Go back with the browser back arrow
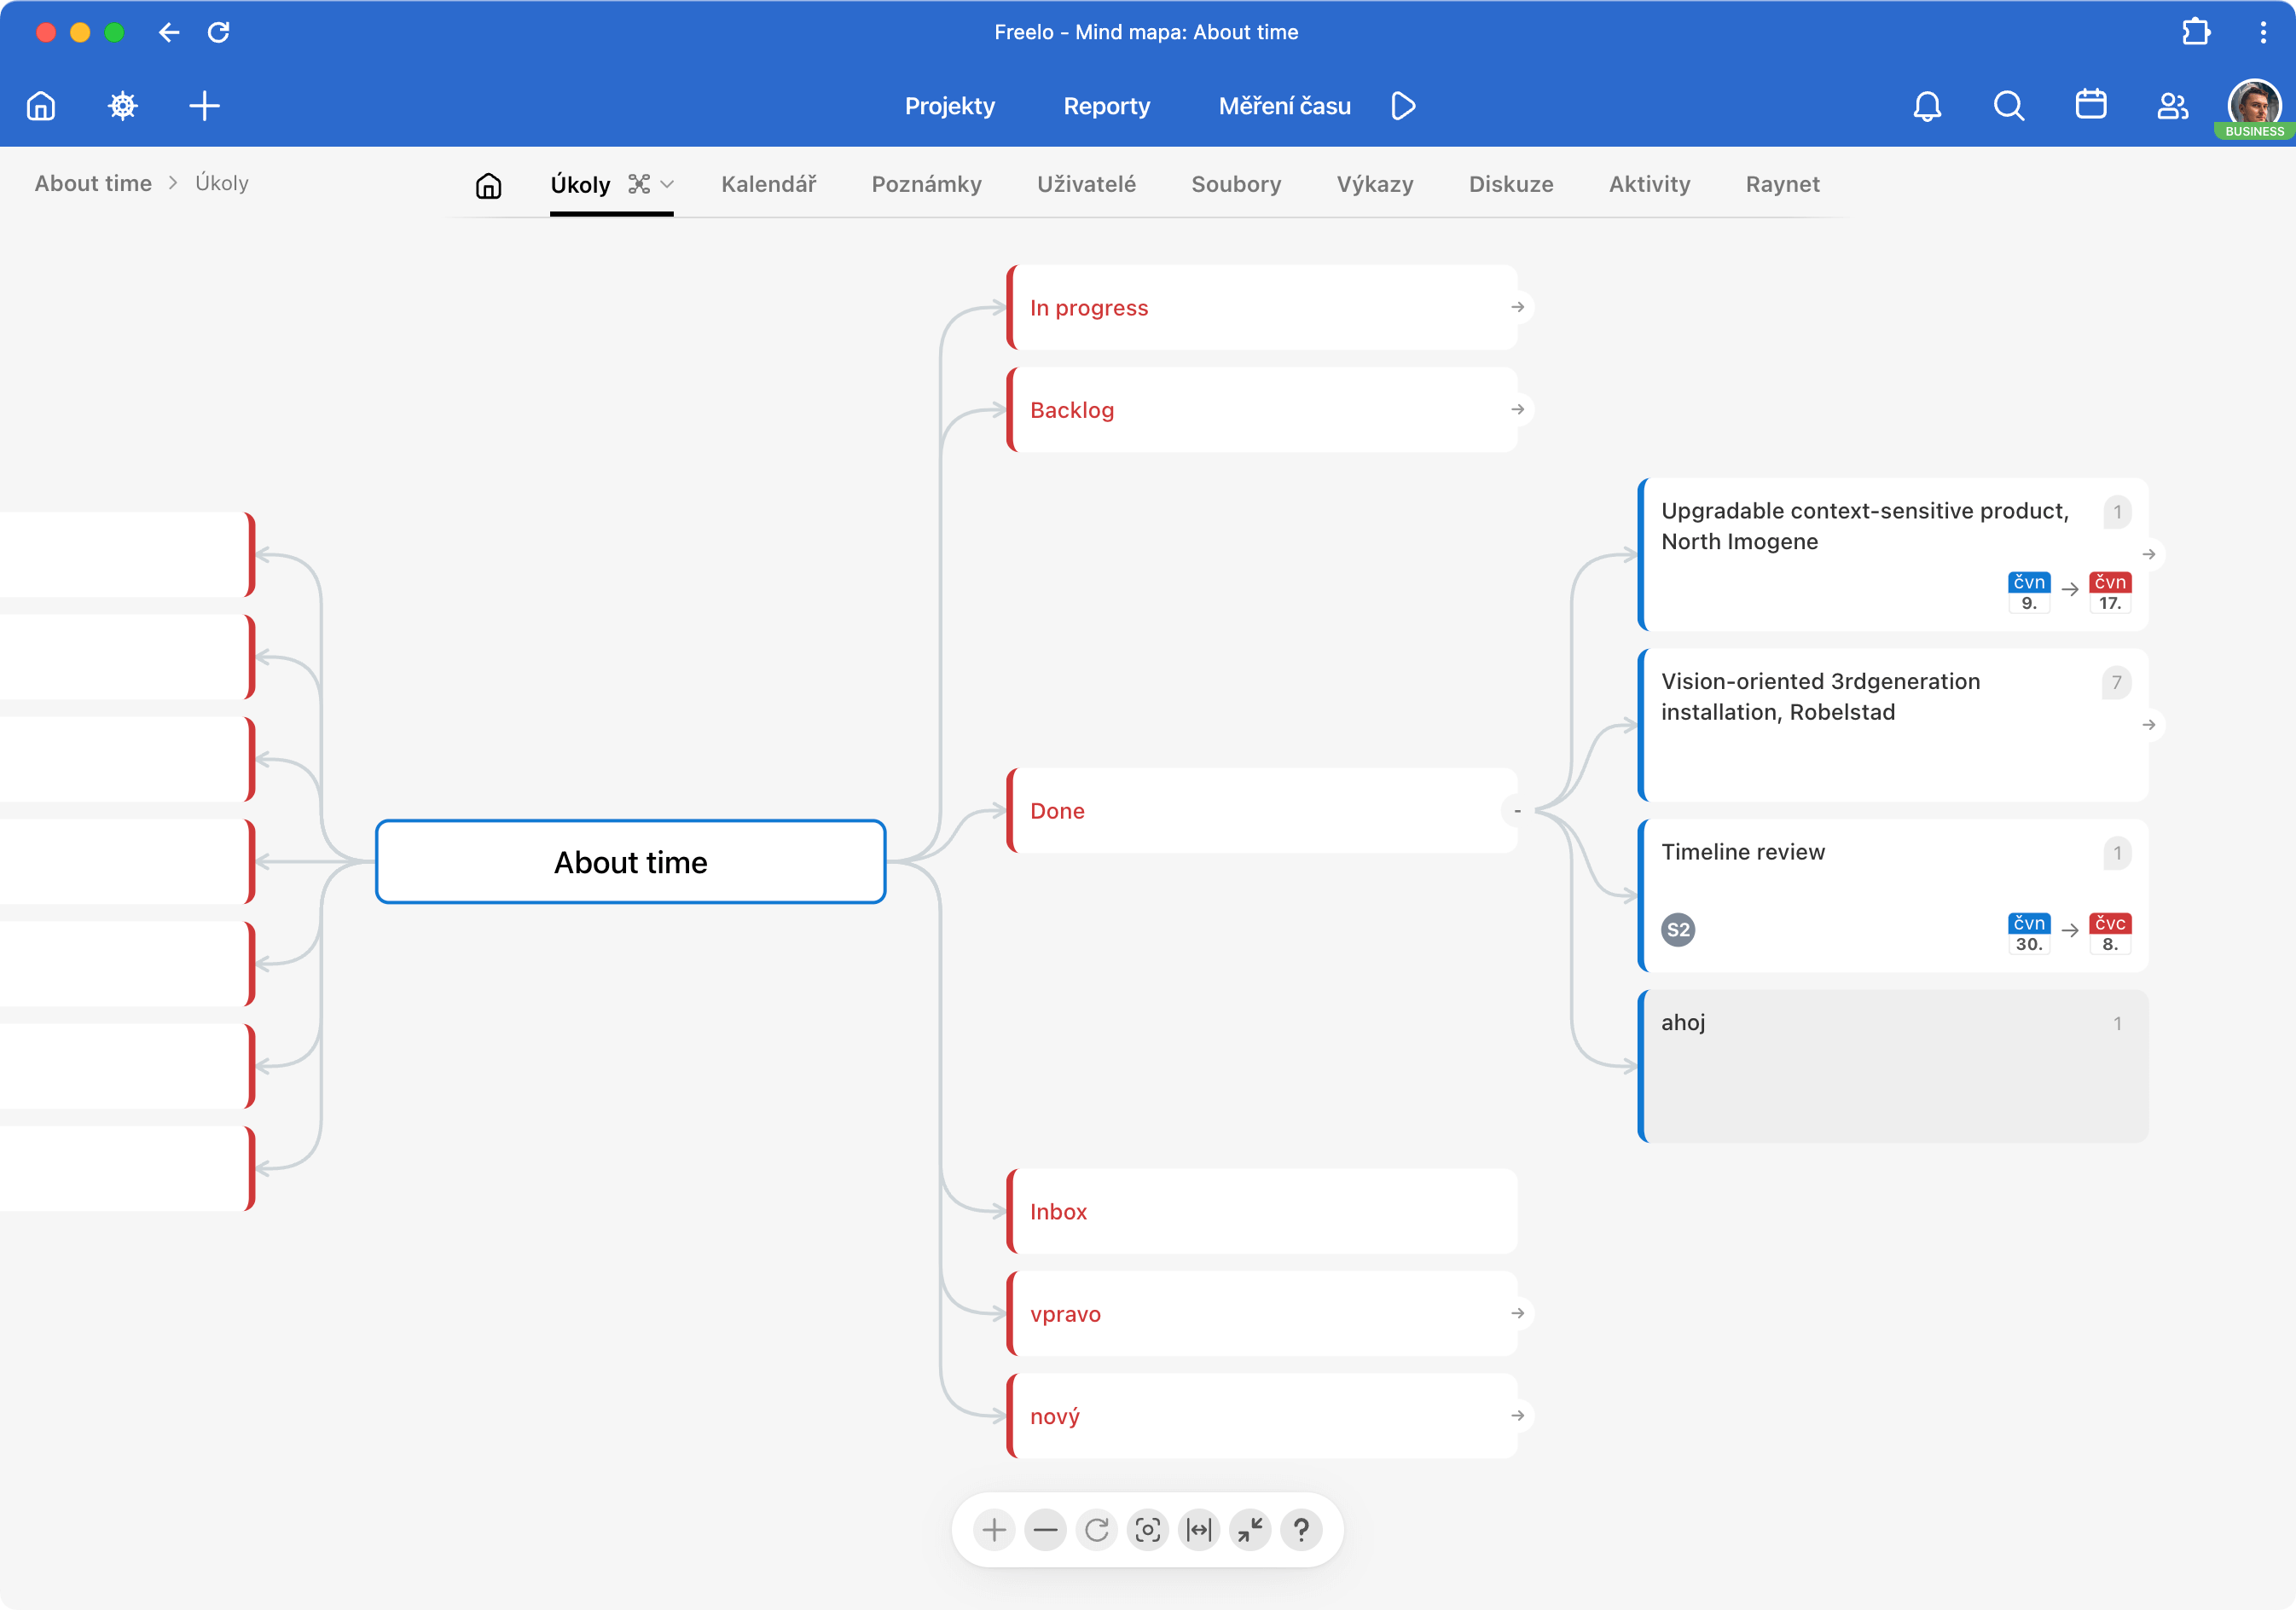 click(x=169, y=32)
